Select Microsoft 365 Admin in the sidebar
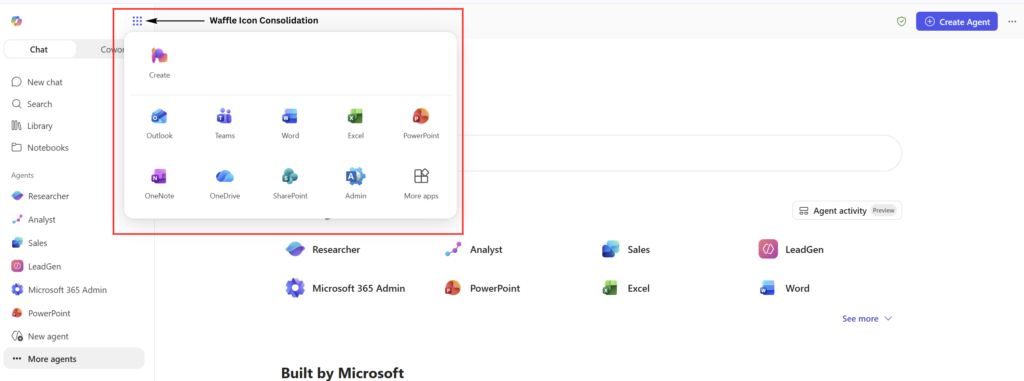 coord(59,290)
